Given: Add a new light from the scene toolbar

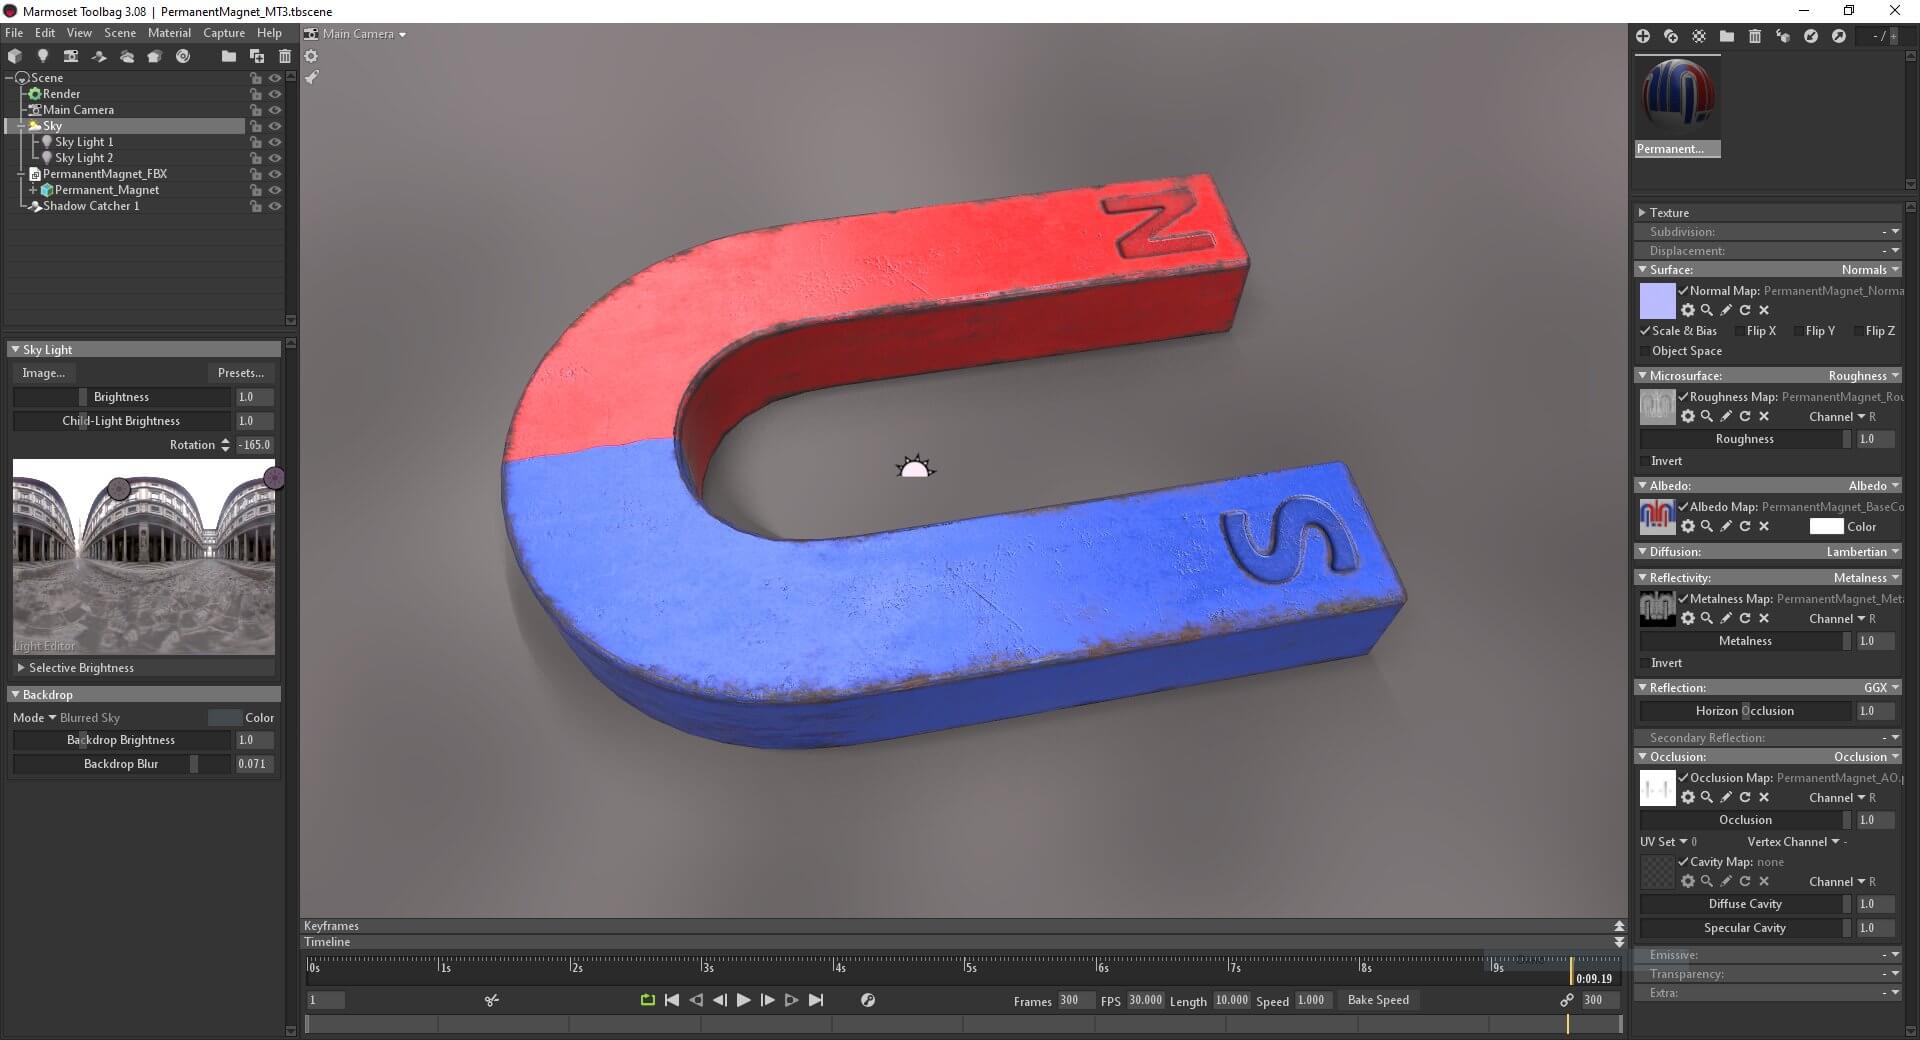Looking at the screenshot, I should (x=42, y=56).
